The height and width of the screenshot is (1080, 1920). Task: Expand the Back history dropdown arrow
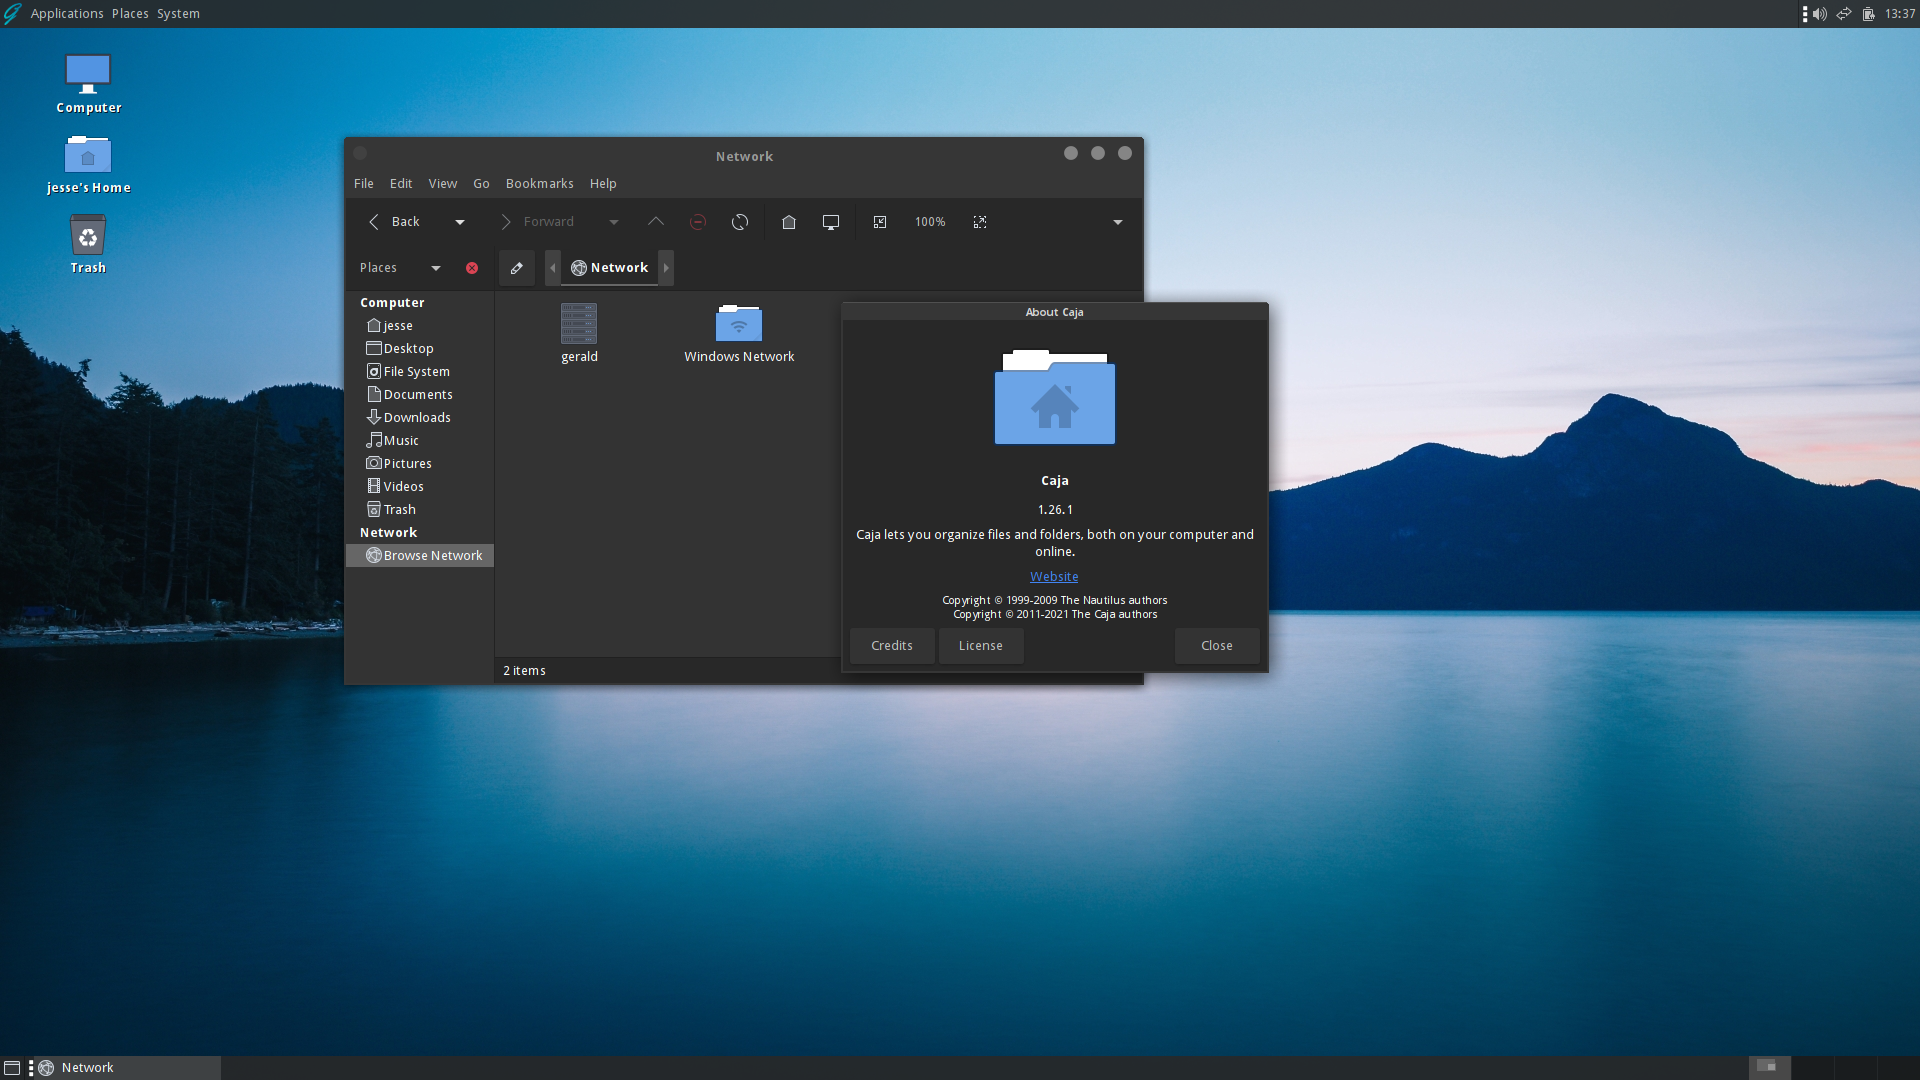(460, 222)
